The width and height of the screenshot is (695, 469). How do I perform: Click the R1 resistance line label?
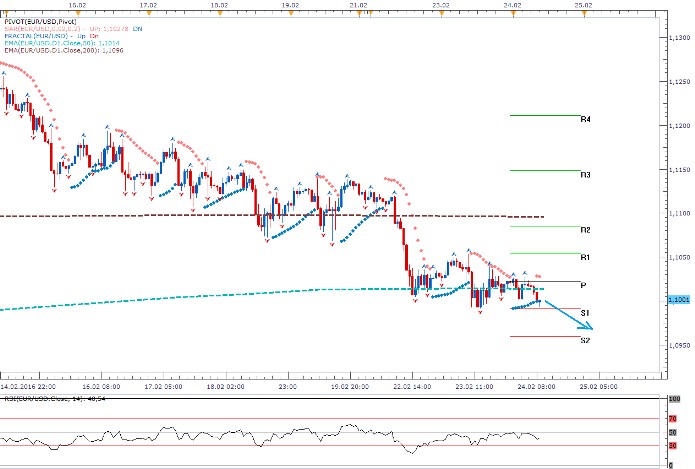(586, 257)
